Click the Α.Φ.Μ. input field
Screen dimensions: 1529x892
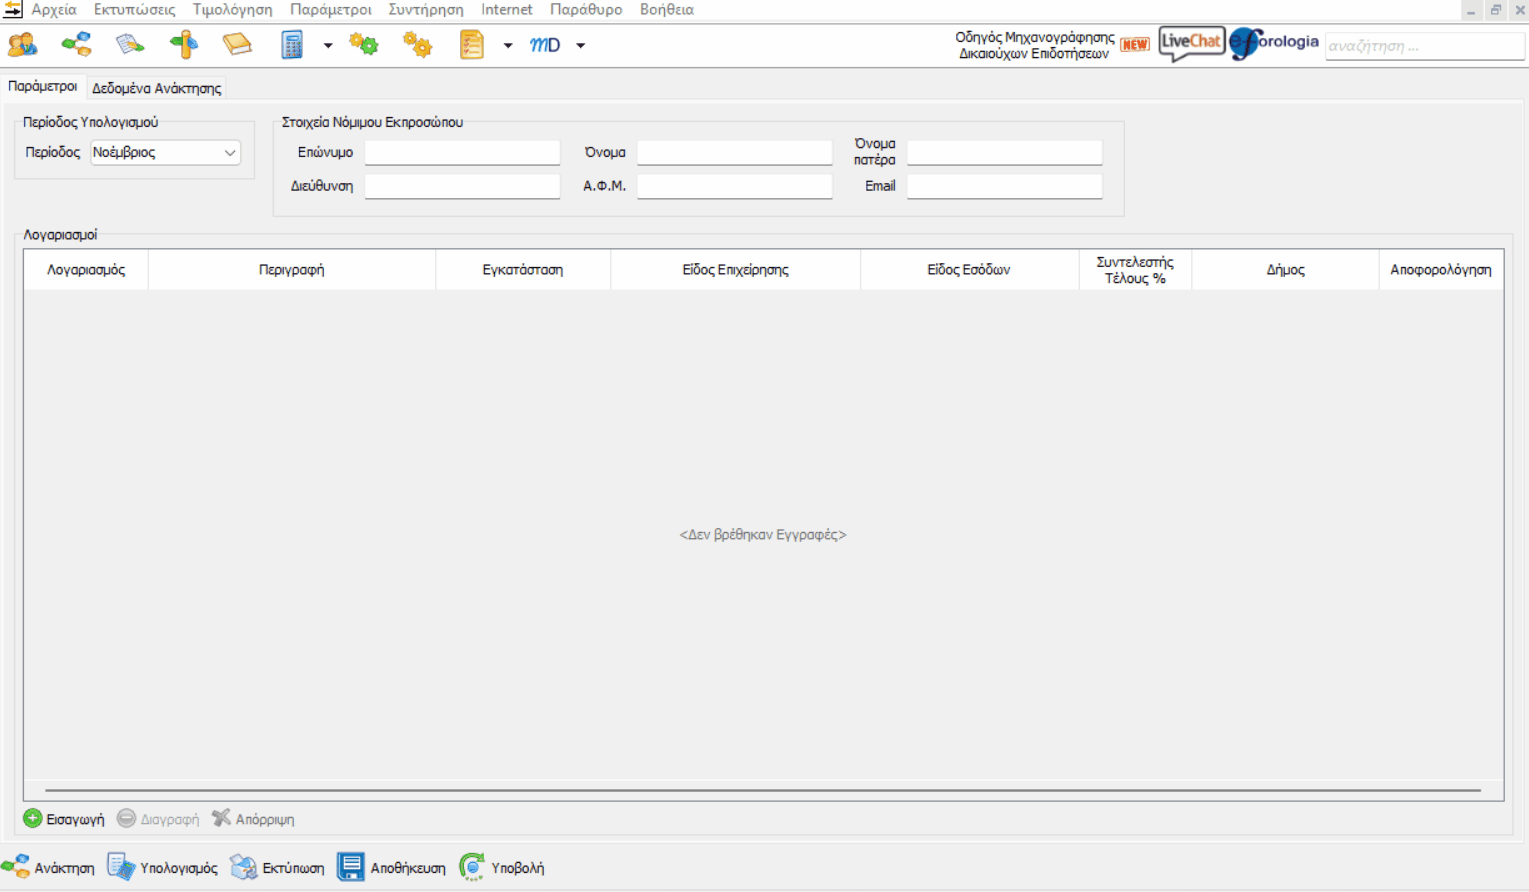click(x=734, y=187)
